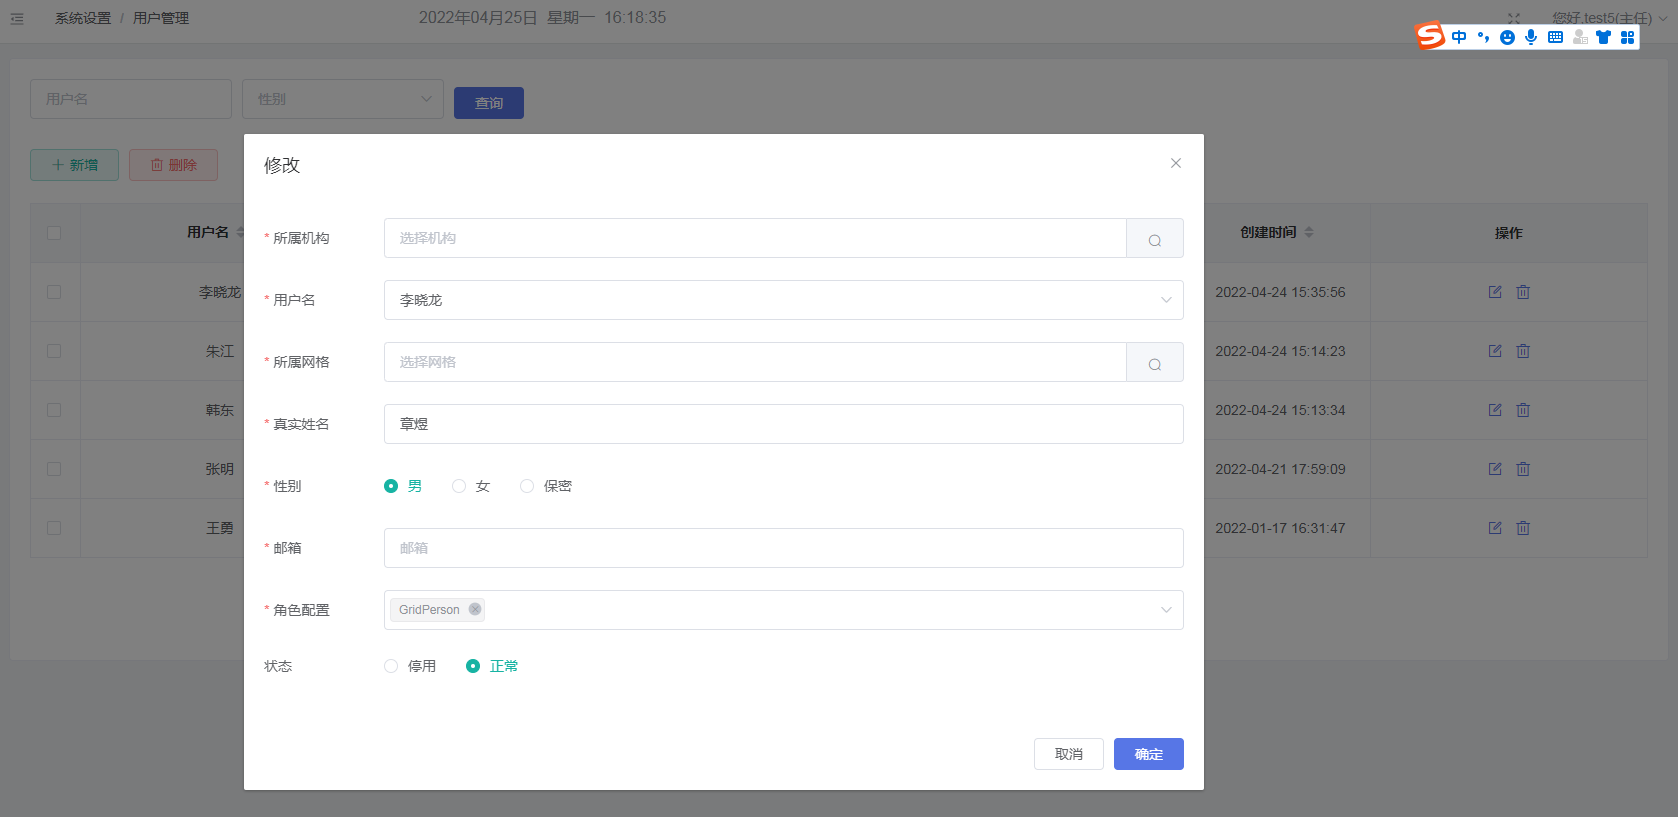Viewport: 1678px width, 817px height.
Task: Edit the 朱江 row
Action: [x=1495, y=351]
